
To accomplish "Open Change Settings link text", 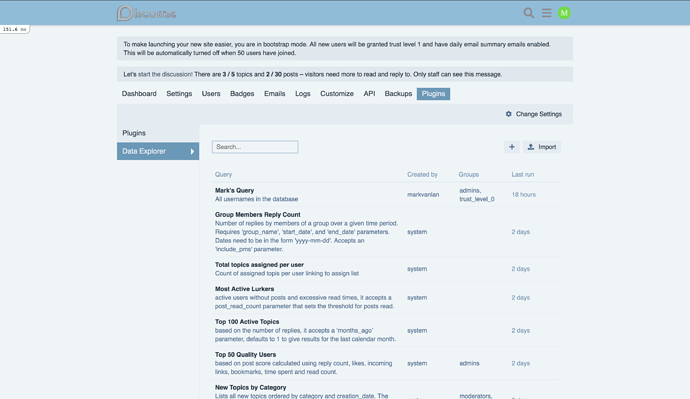I will pos(539,114).
